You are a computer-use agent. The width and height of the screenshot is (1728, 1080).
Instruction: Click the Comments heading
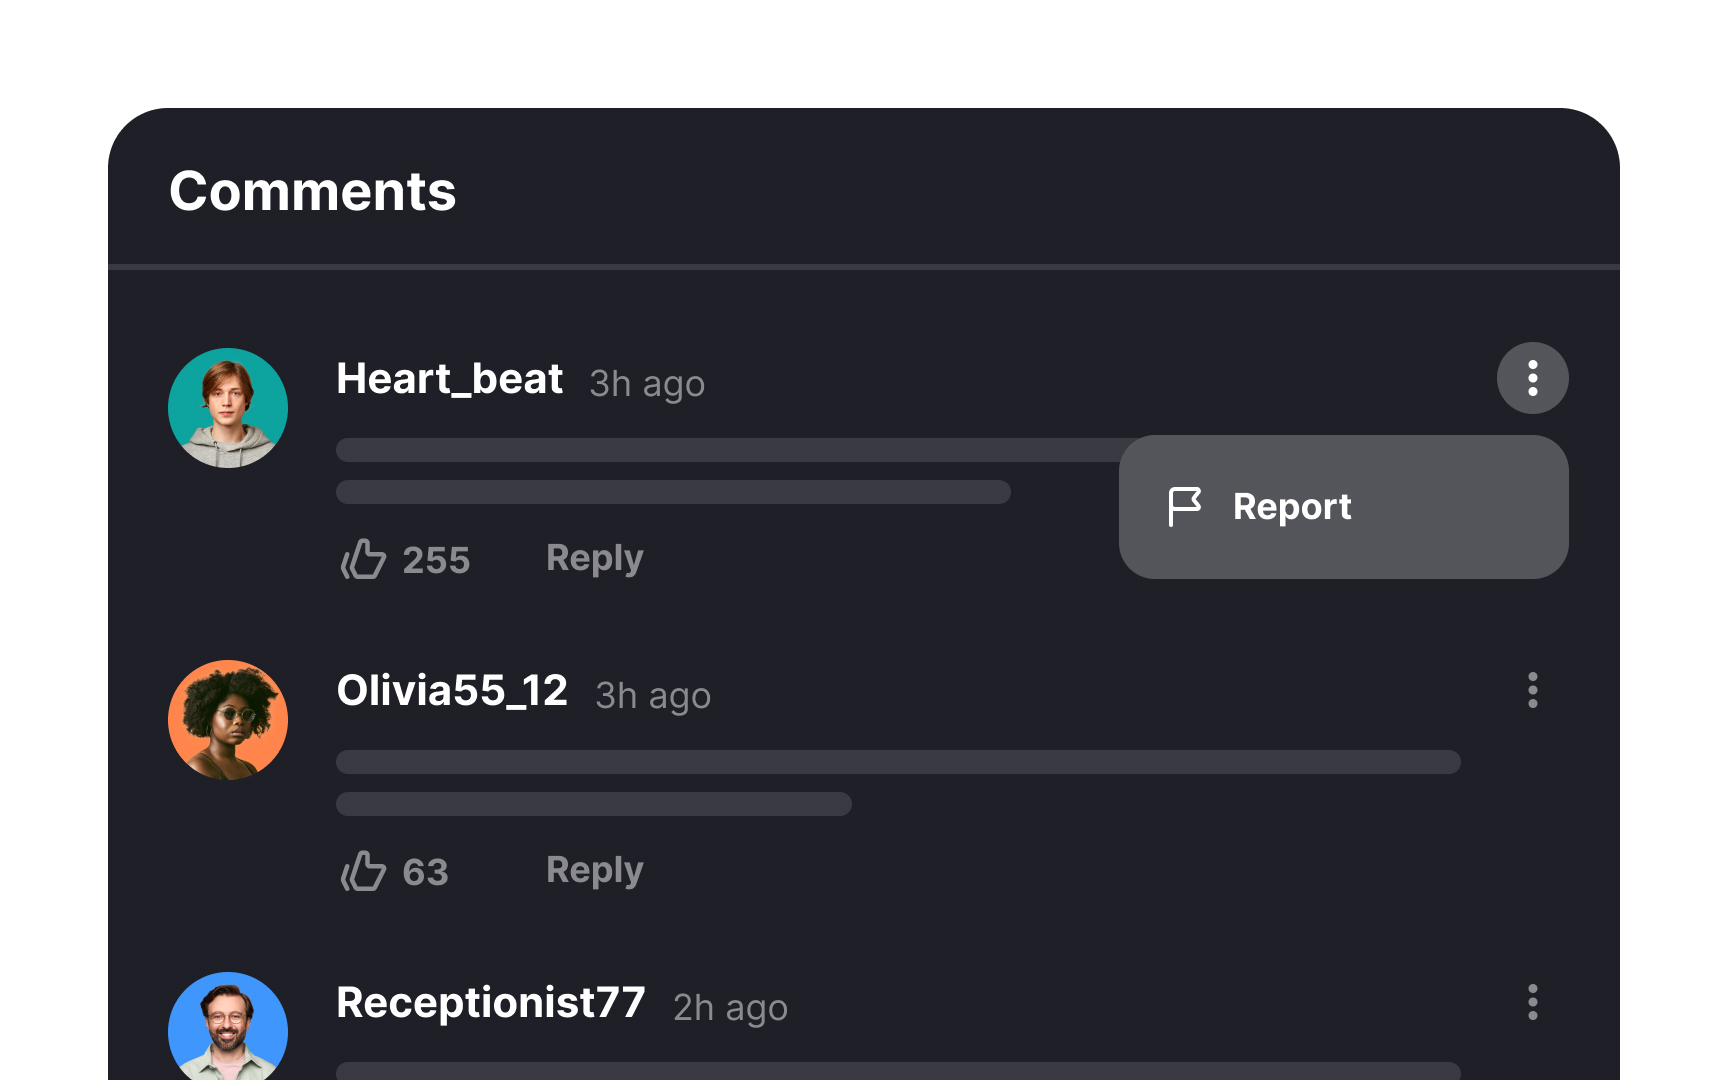[313, 191]
